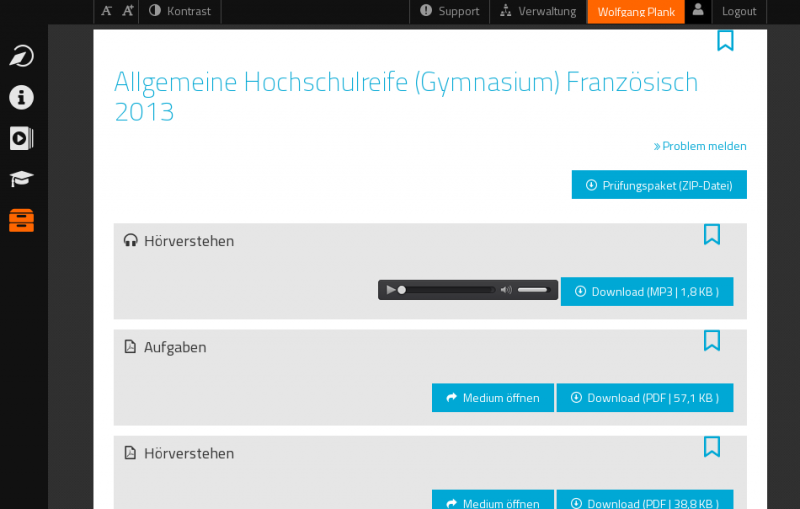This screenshot has width=800, height=509.
Task: Toggle bookmark on the Aufgaben item
Action: point(711,341)
